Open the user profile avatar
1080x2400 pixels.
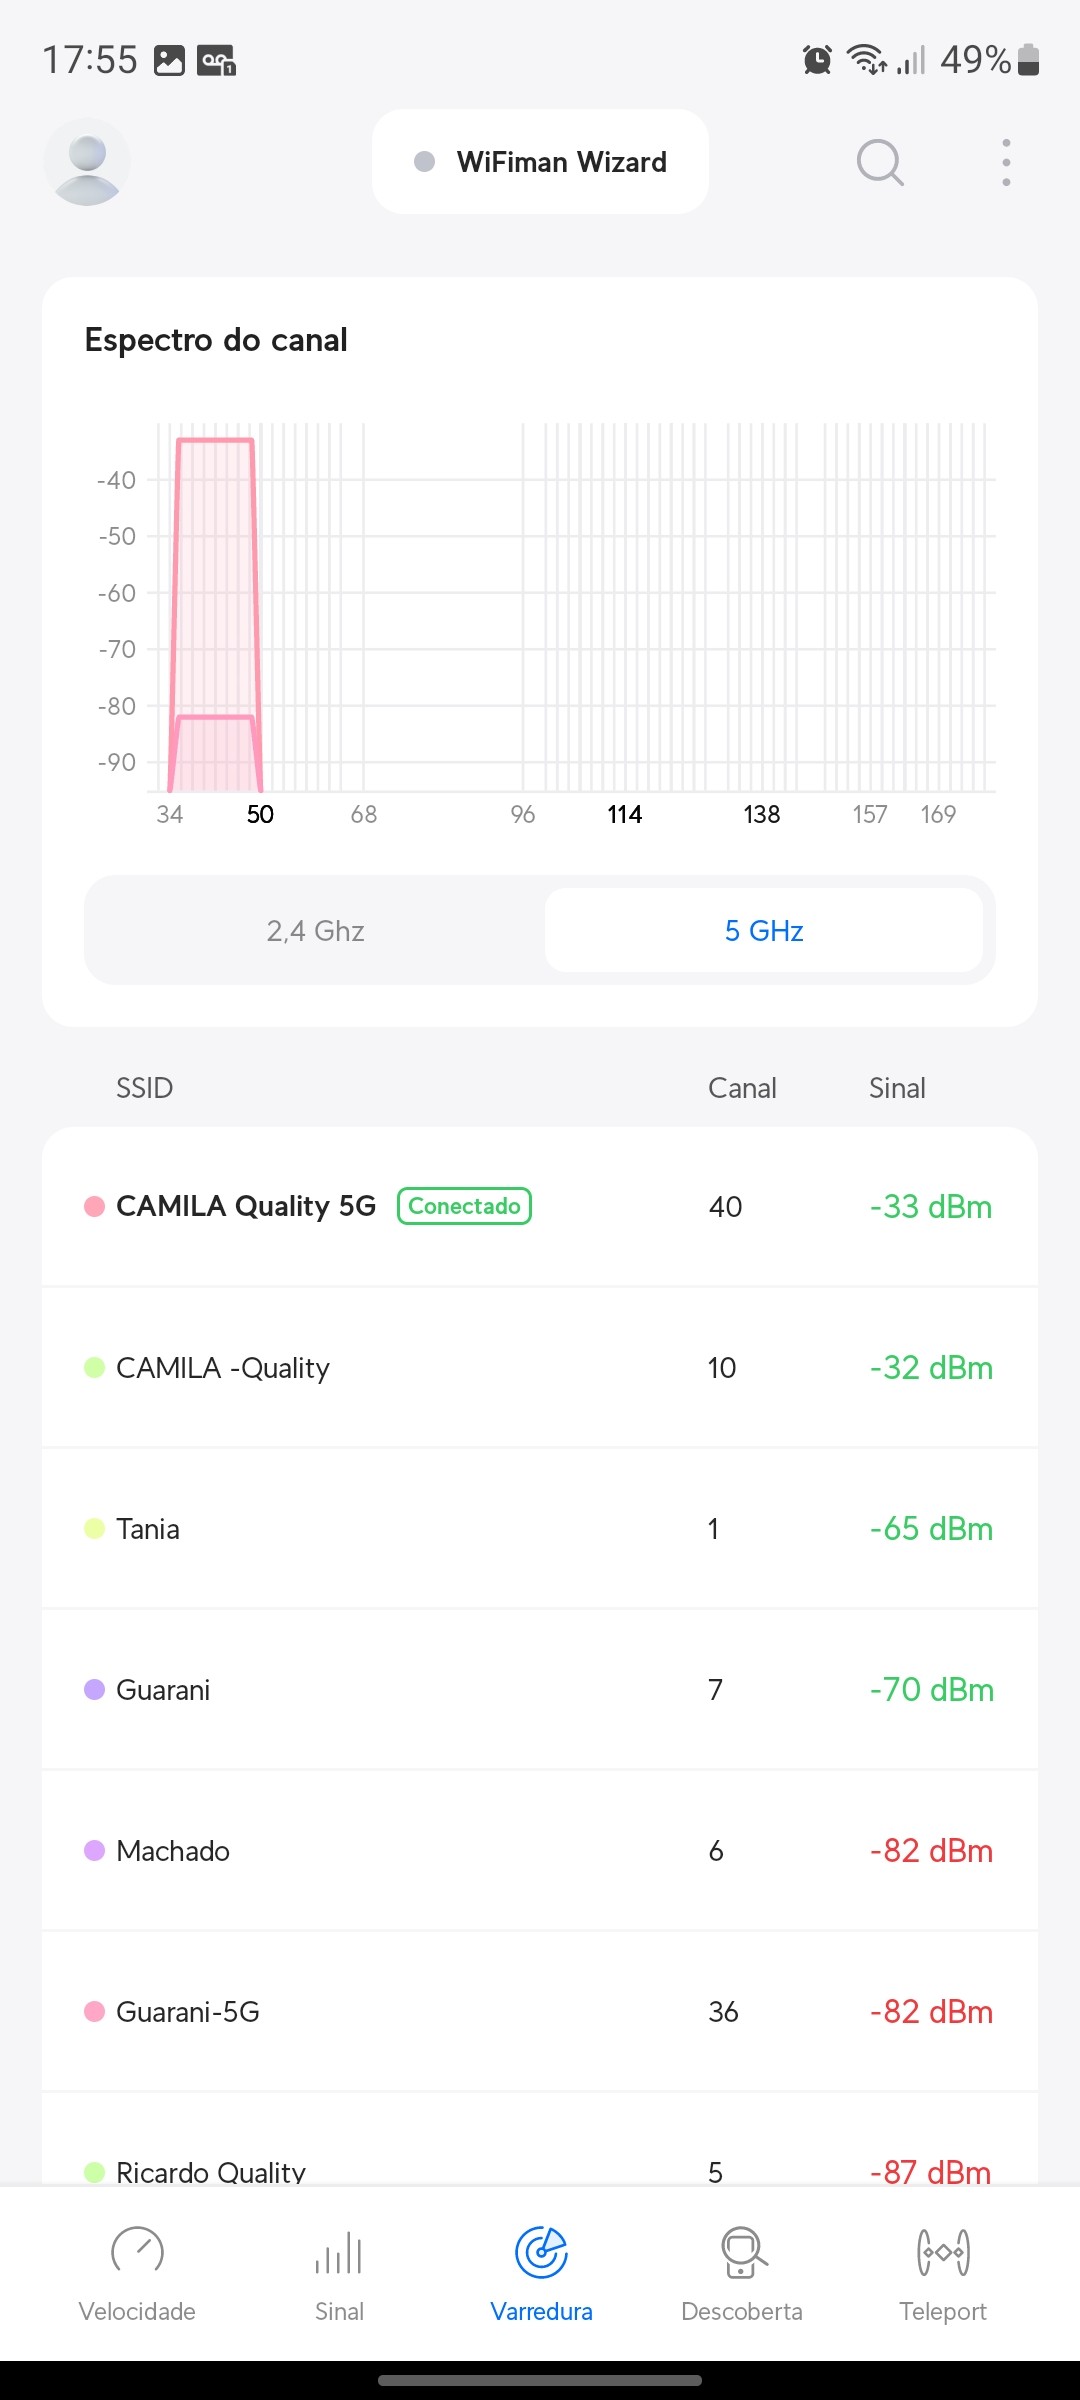pos(87,163)
